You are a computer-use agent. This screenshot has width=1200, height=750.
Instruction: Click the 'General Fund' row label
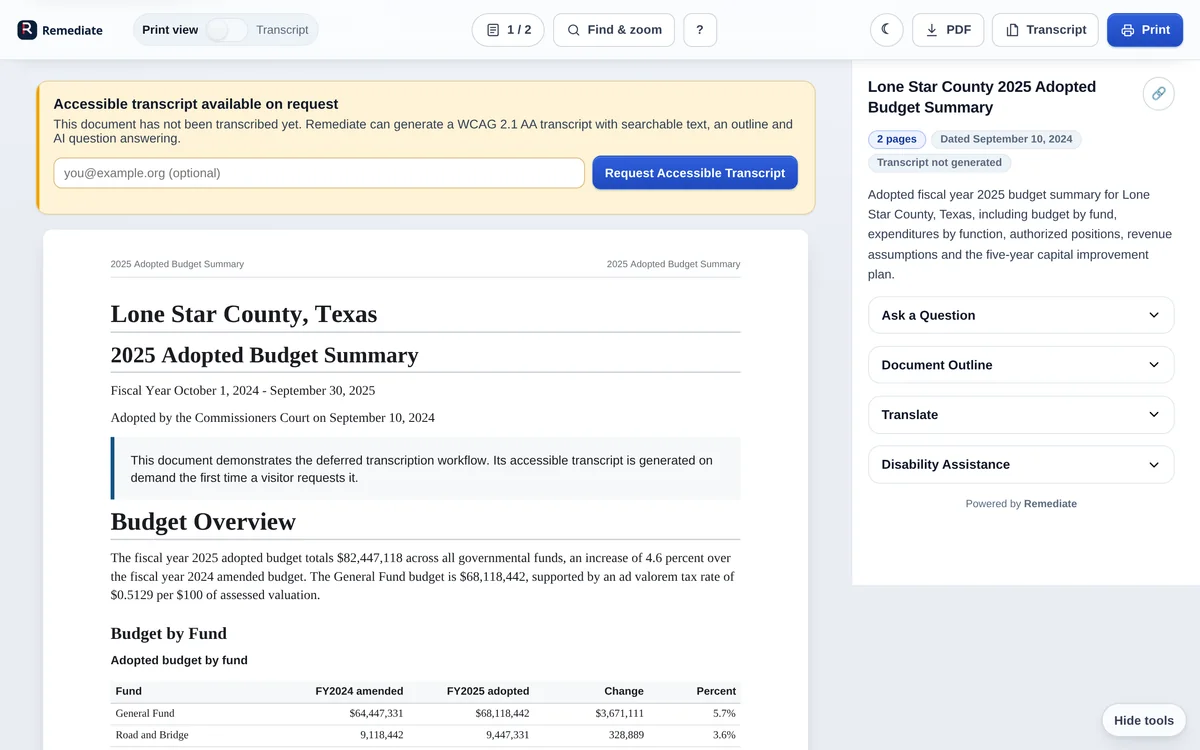(145, 713)
